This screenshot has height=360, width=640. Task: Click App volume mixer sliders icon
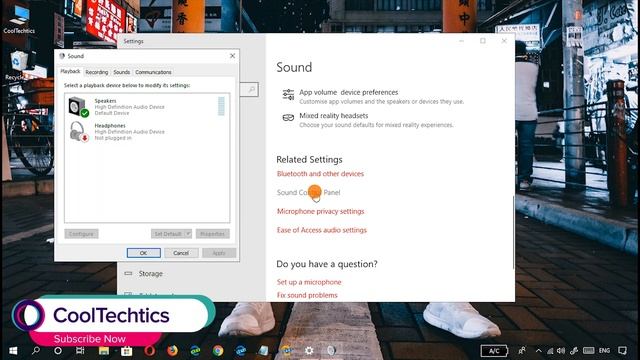(x=288, y=95)
